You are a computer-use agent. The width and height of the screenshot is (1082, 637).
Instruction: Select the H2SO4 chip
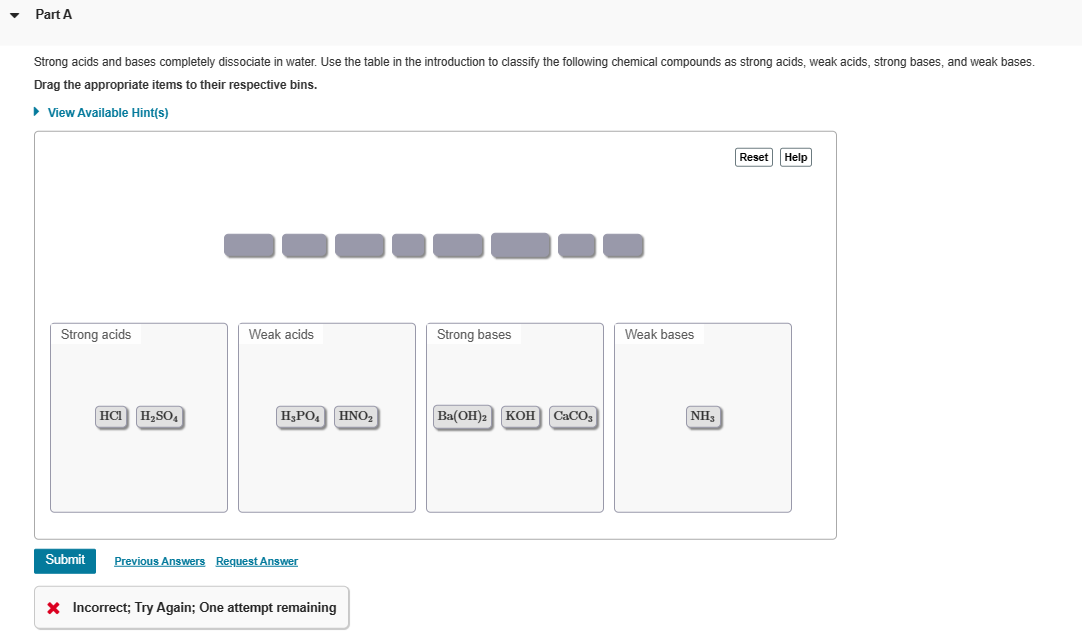click(159, 417)
